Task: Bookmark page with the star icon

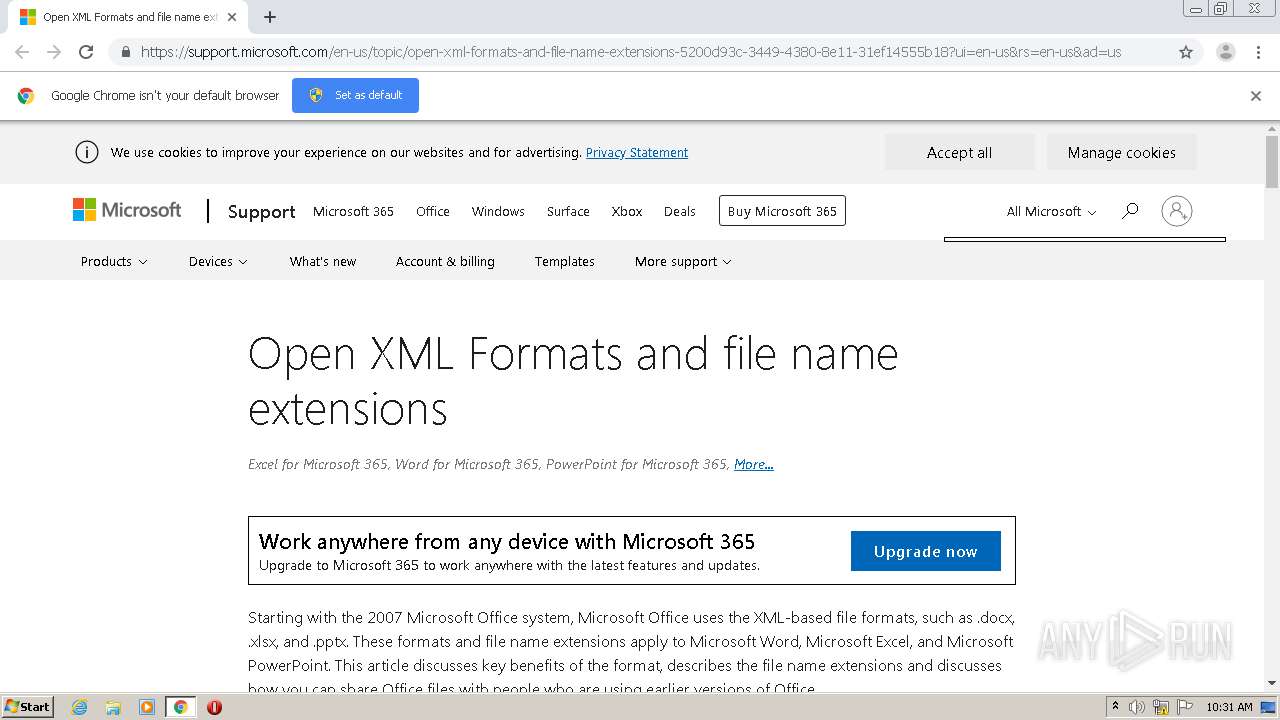Action: tap(1186, 52)
